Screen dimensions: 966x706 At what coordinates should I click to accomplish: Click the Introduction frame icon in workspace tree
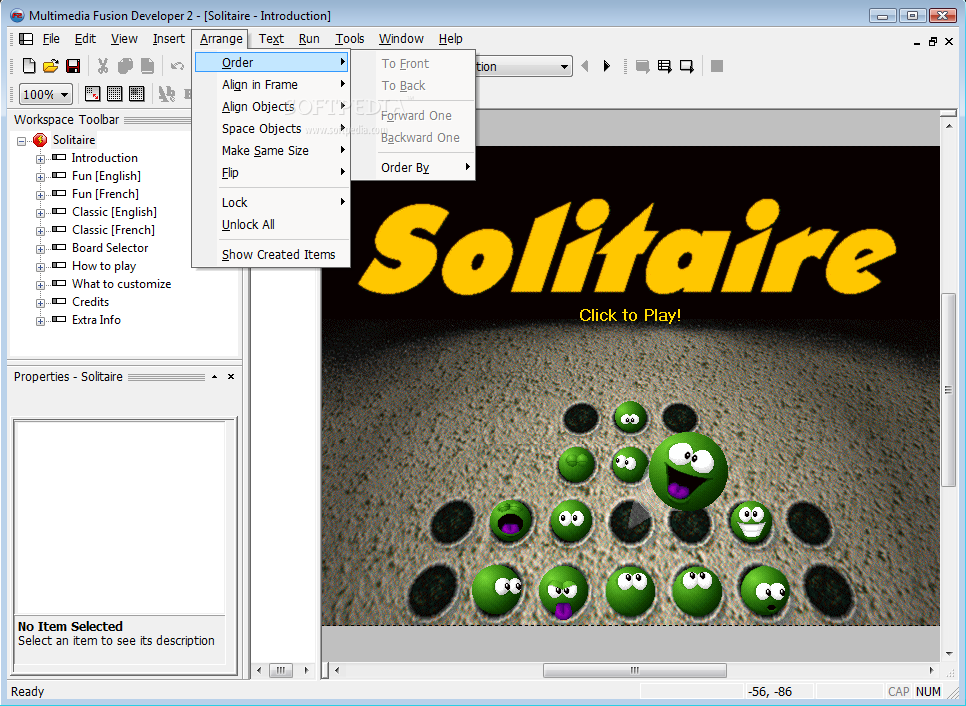tap(59, 158)
